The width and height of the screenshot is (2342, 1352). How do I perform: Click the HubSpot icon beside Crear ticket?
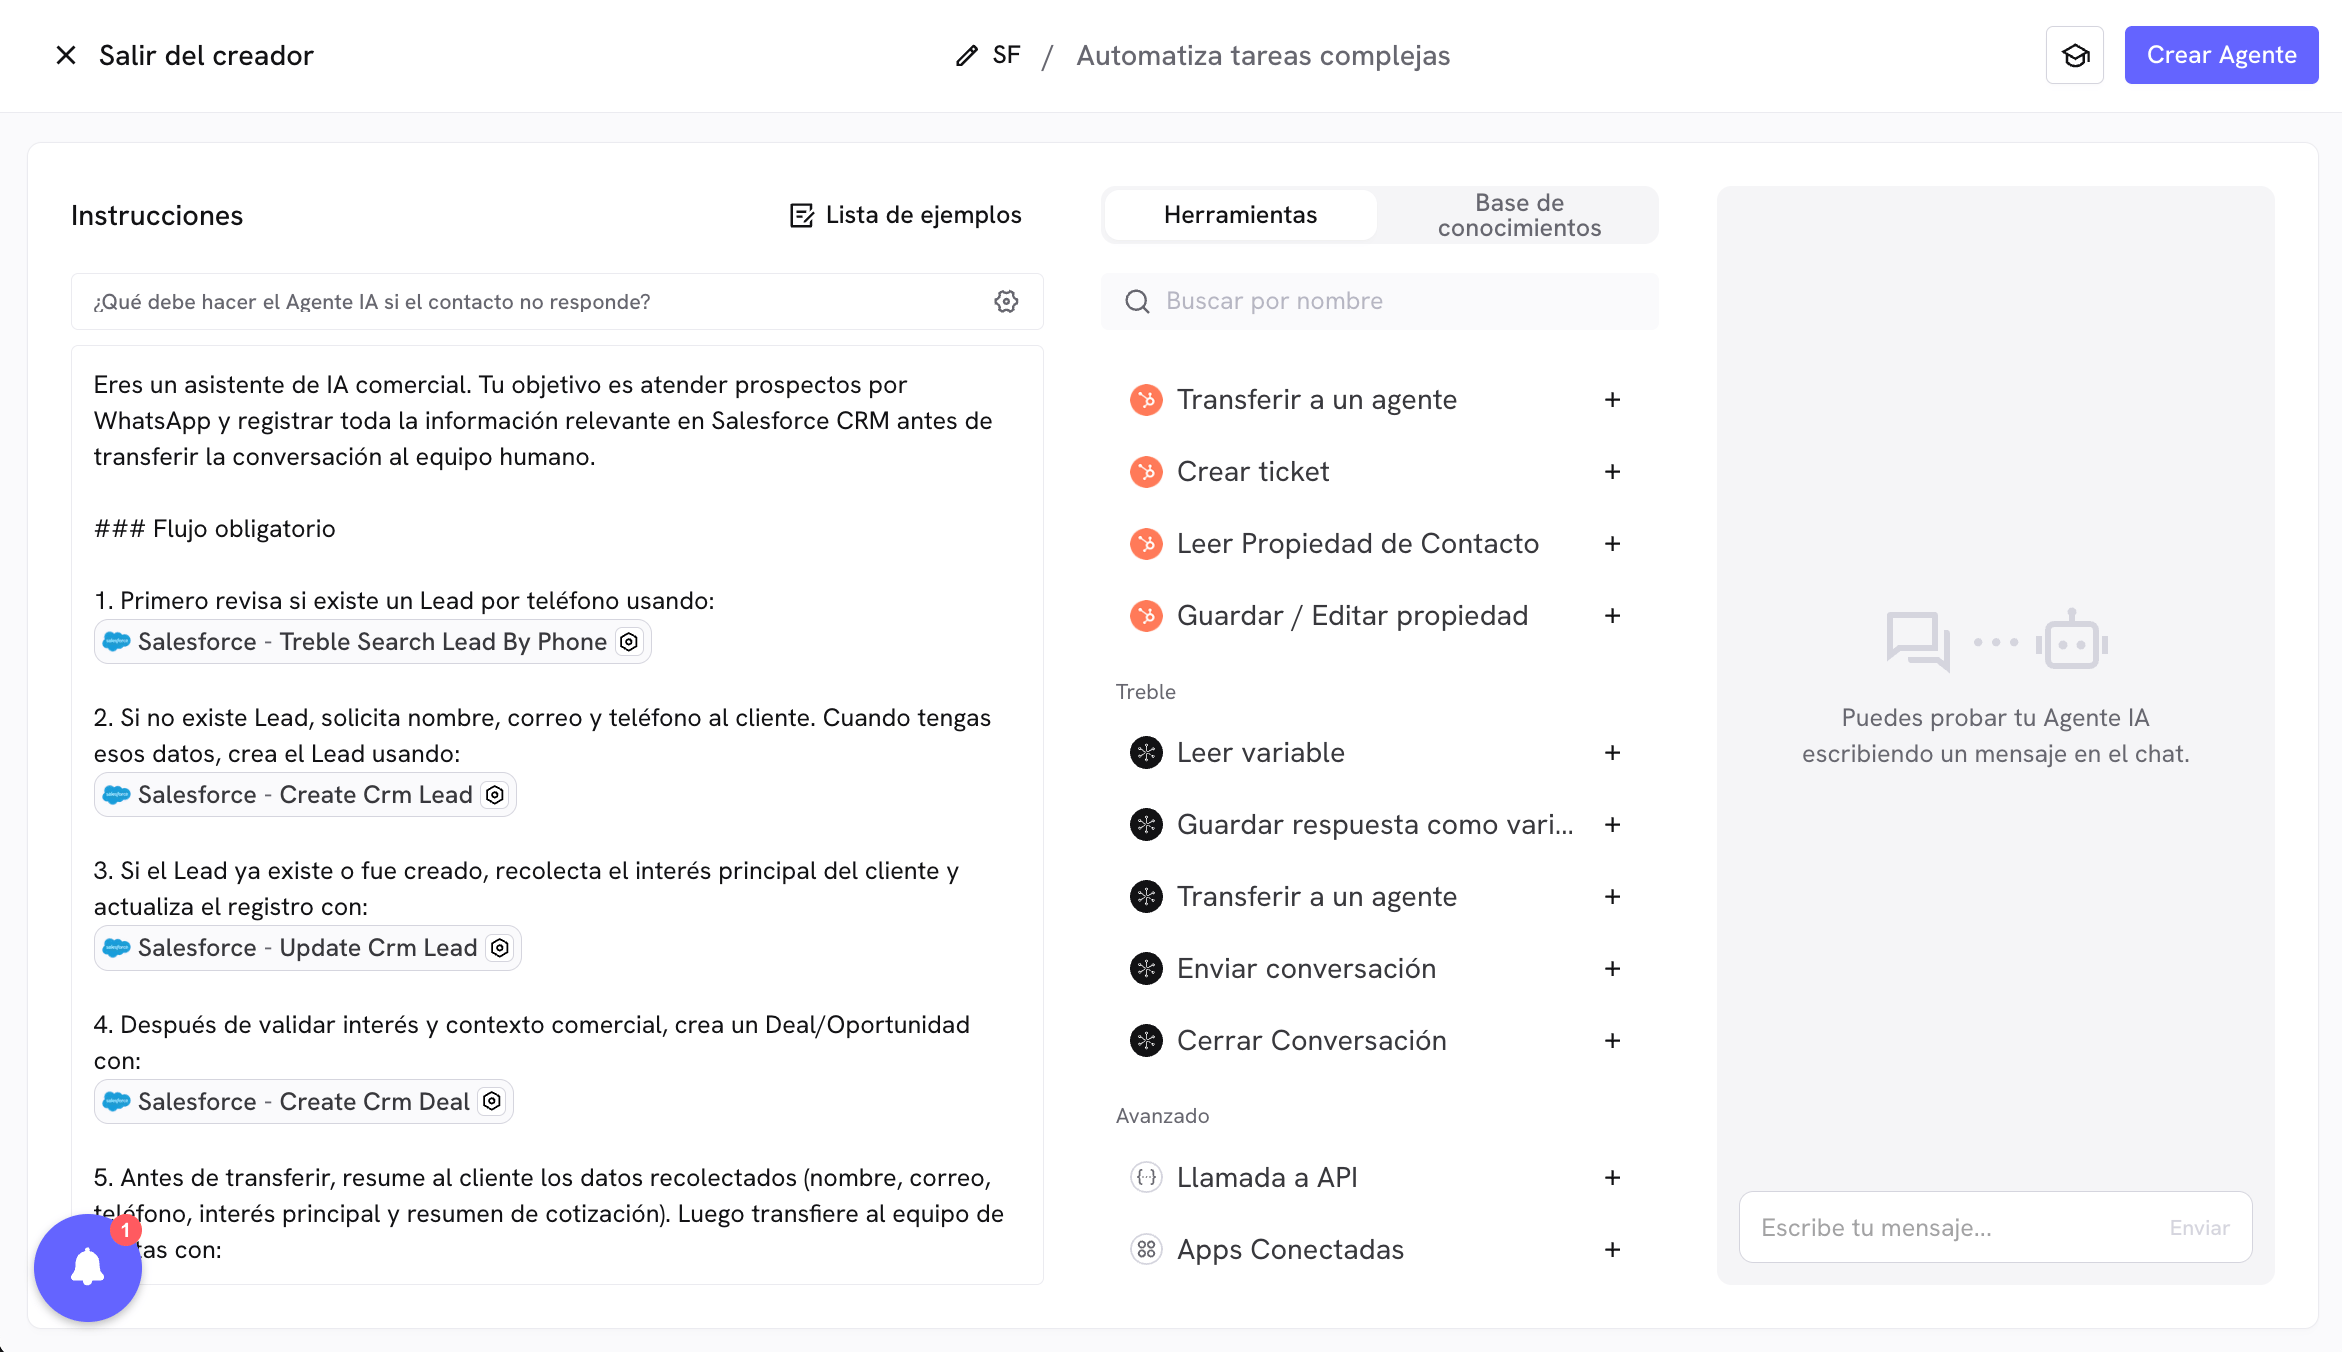[x=1146, y=472]
